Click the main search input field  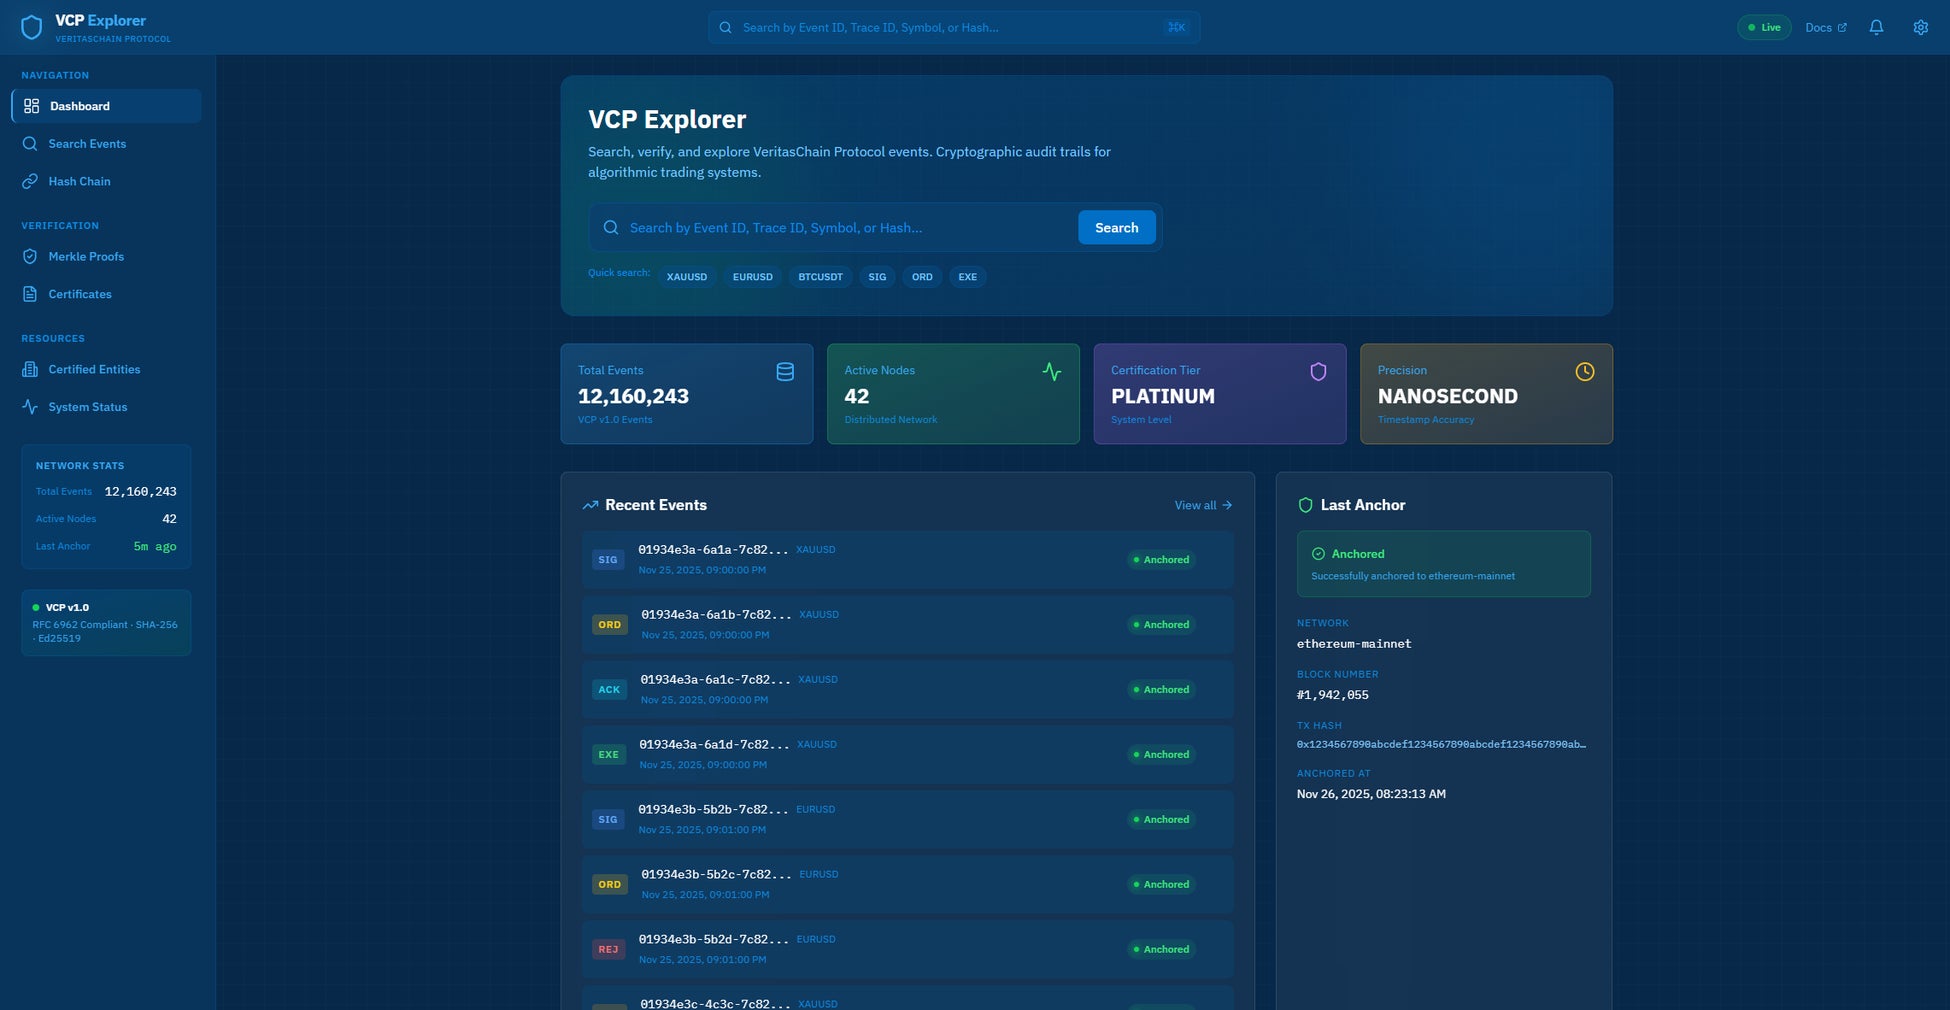tap(840, 227)
